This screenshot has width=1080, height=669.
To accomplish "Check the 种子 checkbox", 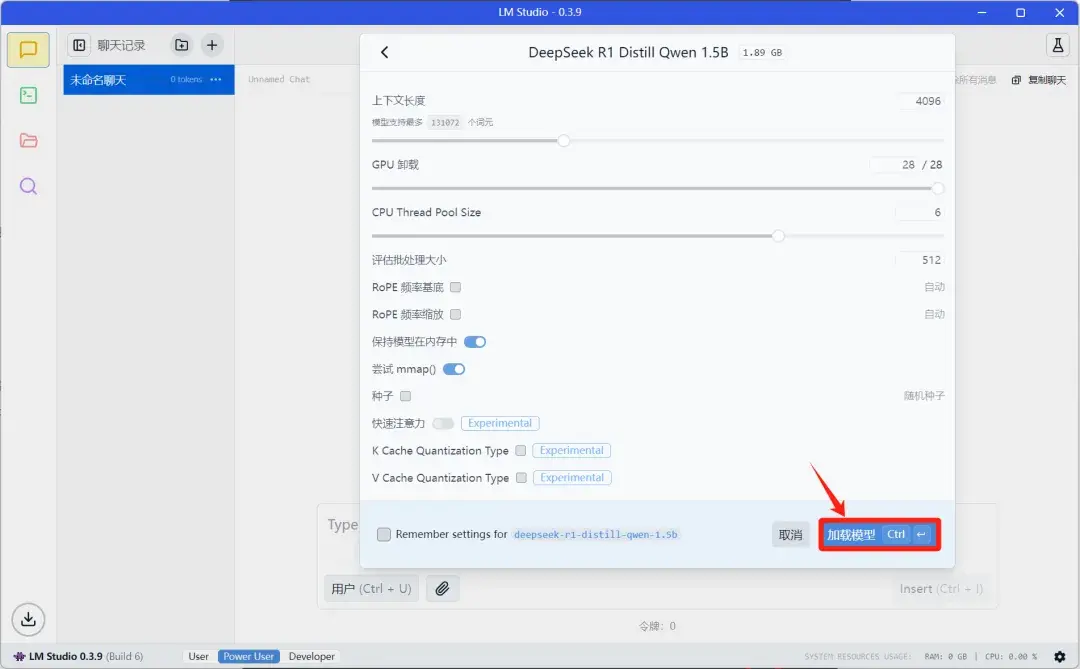I will point(406,396).
